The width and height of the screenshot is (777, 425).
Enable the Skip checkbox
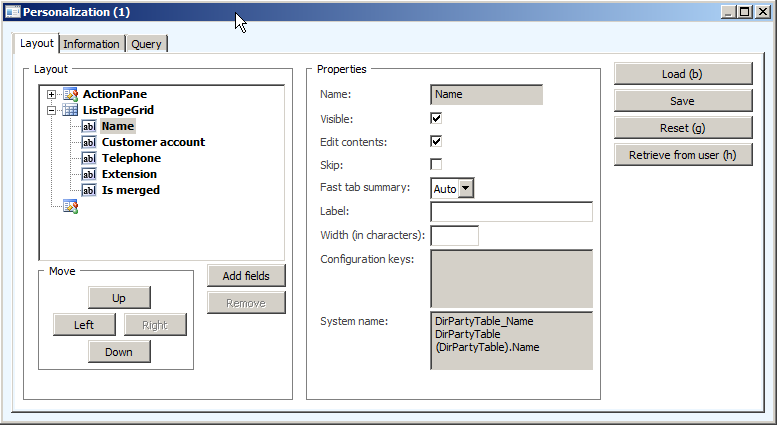coord(436,164)
